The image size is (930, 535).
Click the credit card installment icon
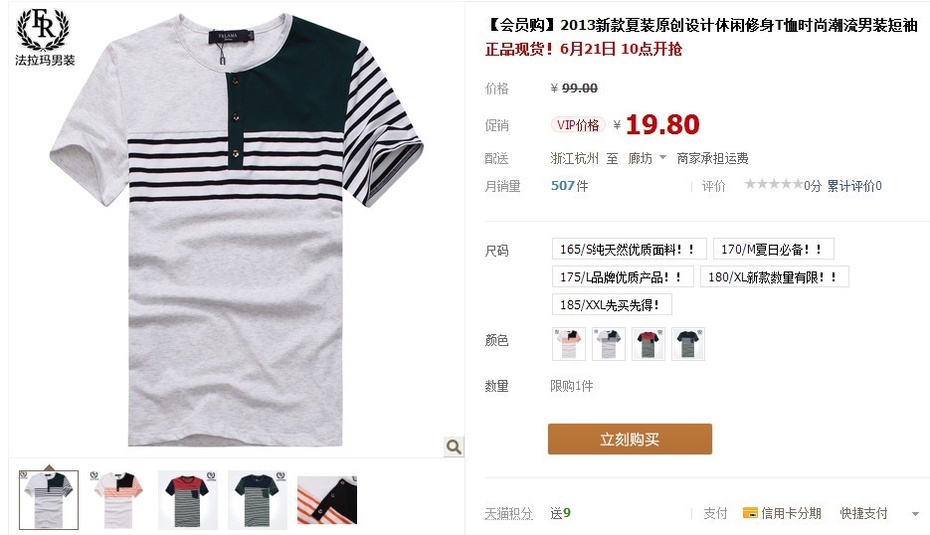pyautogui.click(x=750, y=513)
